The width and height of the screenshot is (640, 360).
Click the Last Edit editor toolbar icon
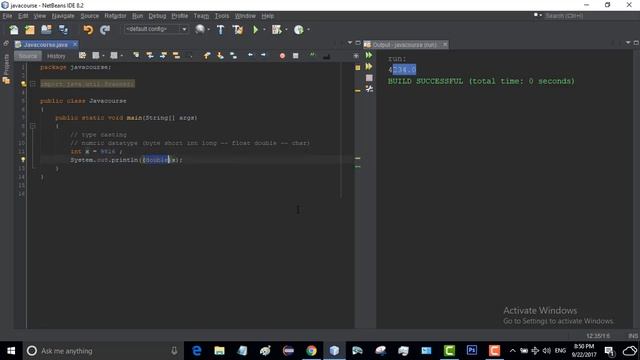(x=82, y=56)
